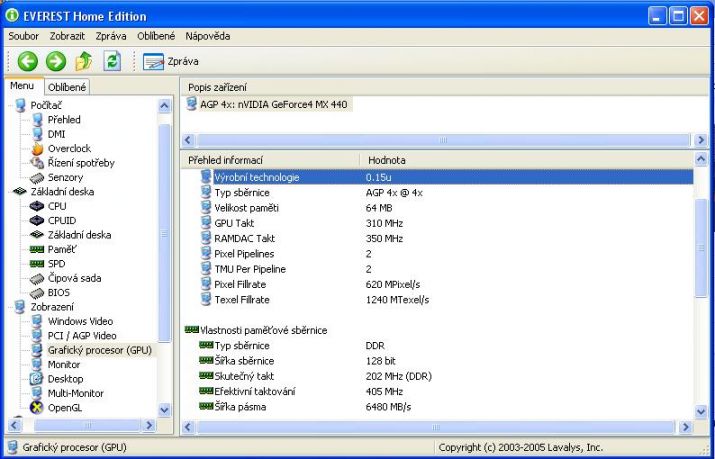Go up one level with the folder arrow icon
This screenshot has width=715, height=459.
pyautogui.click(x=84, y=61)
